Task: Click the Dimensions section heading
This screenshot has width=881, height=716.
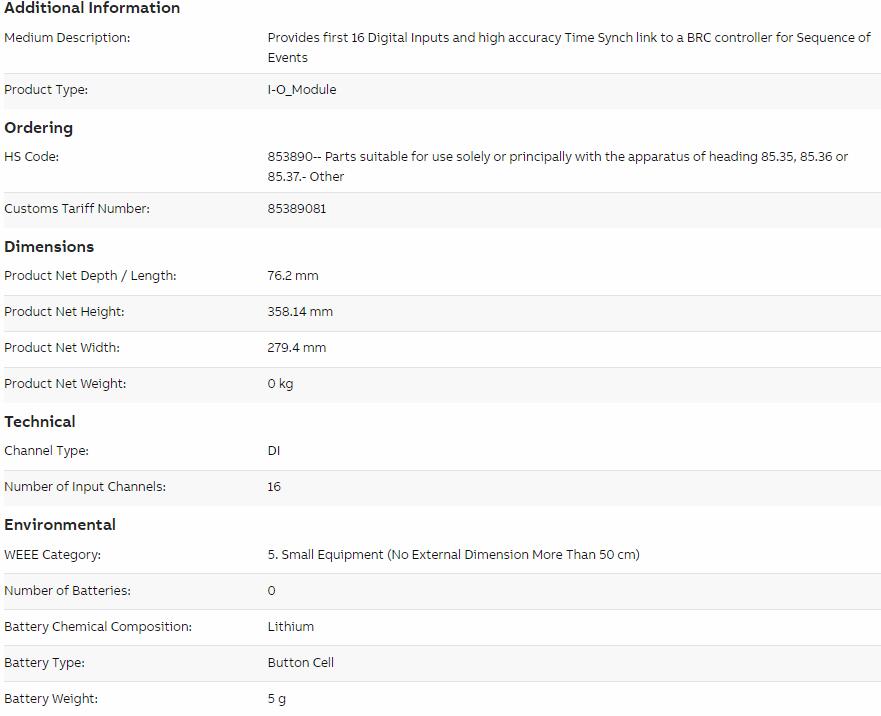Action: [x=49, y=247]
